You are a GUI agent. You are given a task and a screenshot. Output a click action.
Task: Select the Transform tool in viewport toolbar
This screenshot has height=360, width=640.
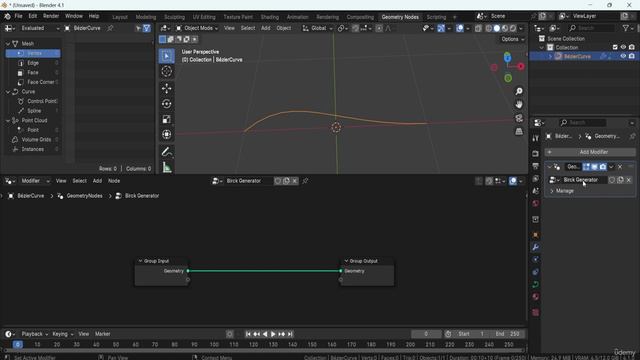tap(167, 134)
